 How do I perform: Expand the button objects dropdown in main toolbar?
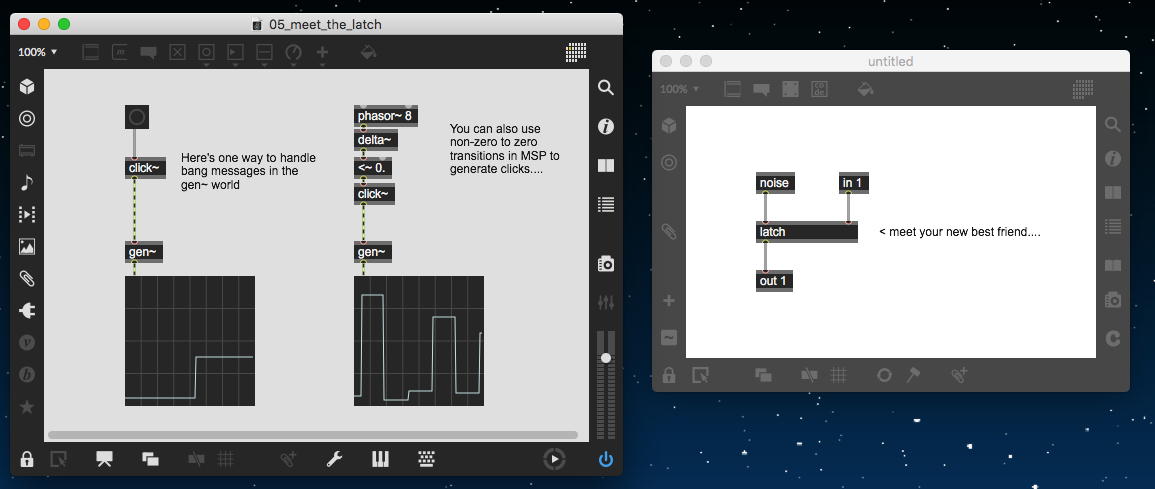coord(206,54)
